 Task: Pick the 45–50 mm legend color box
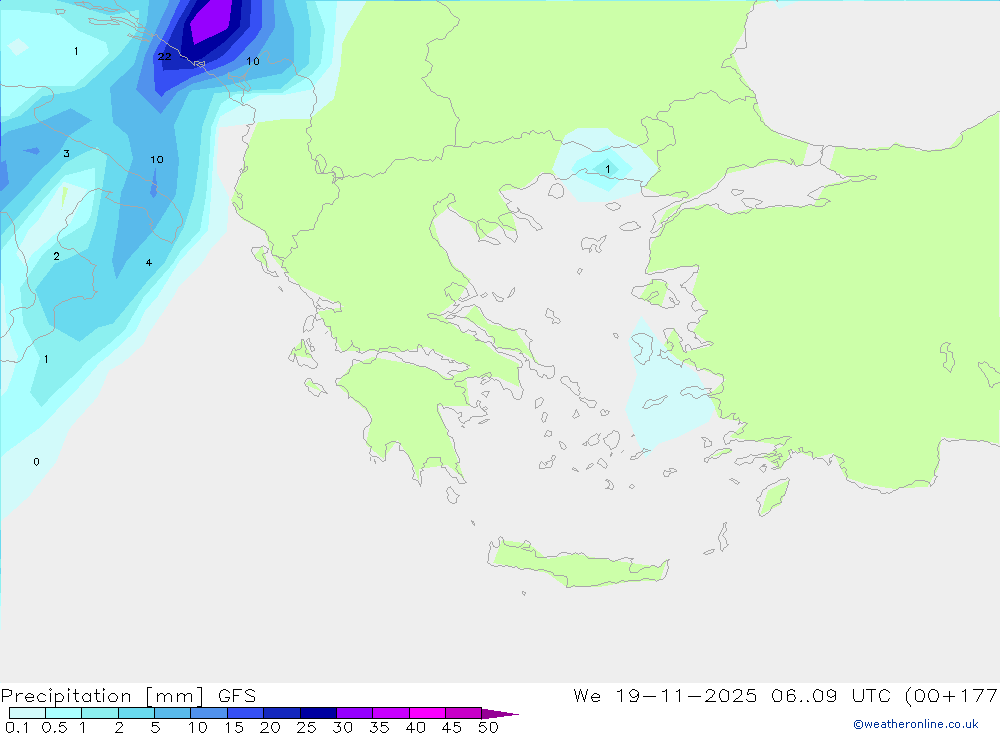pyautogui.click(x=464, y=713)
